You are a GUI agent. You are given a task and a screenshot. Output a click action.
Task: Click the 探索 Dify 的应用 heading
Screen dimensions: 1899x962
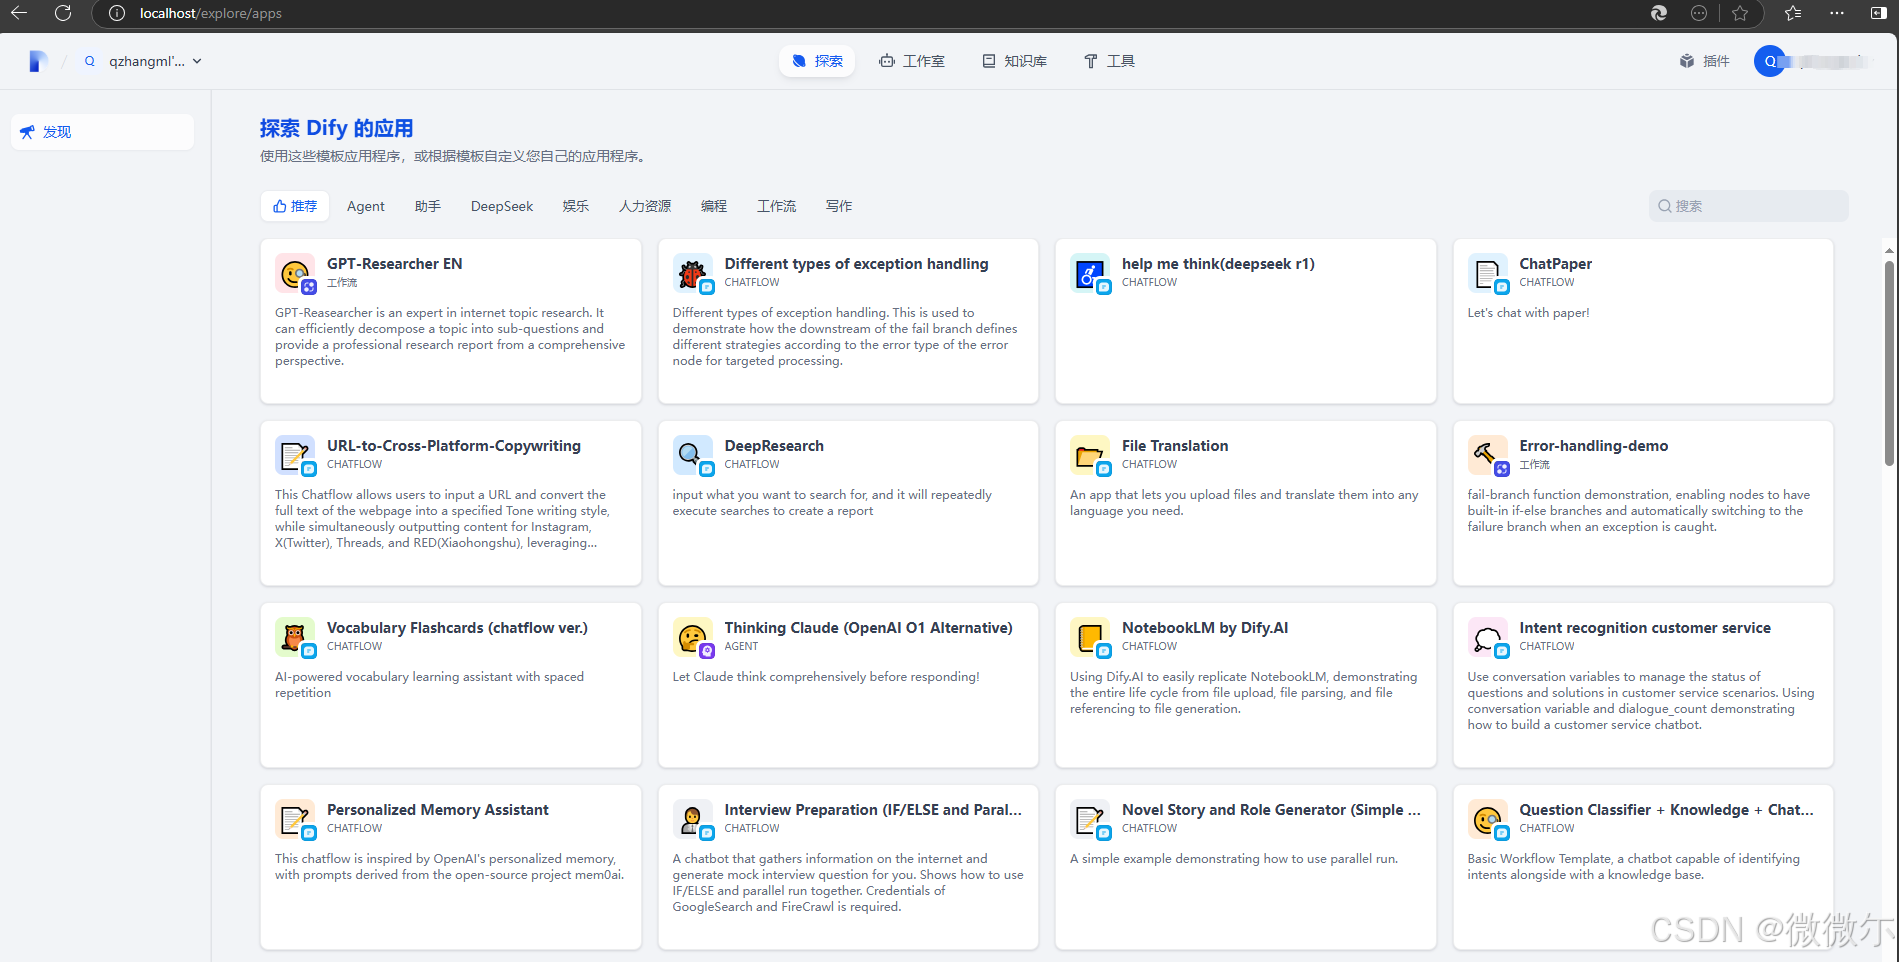tap(336, 128)
